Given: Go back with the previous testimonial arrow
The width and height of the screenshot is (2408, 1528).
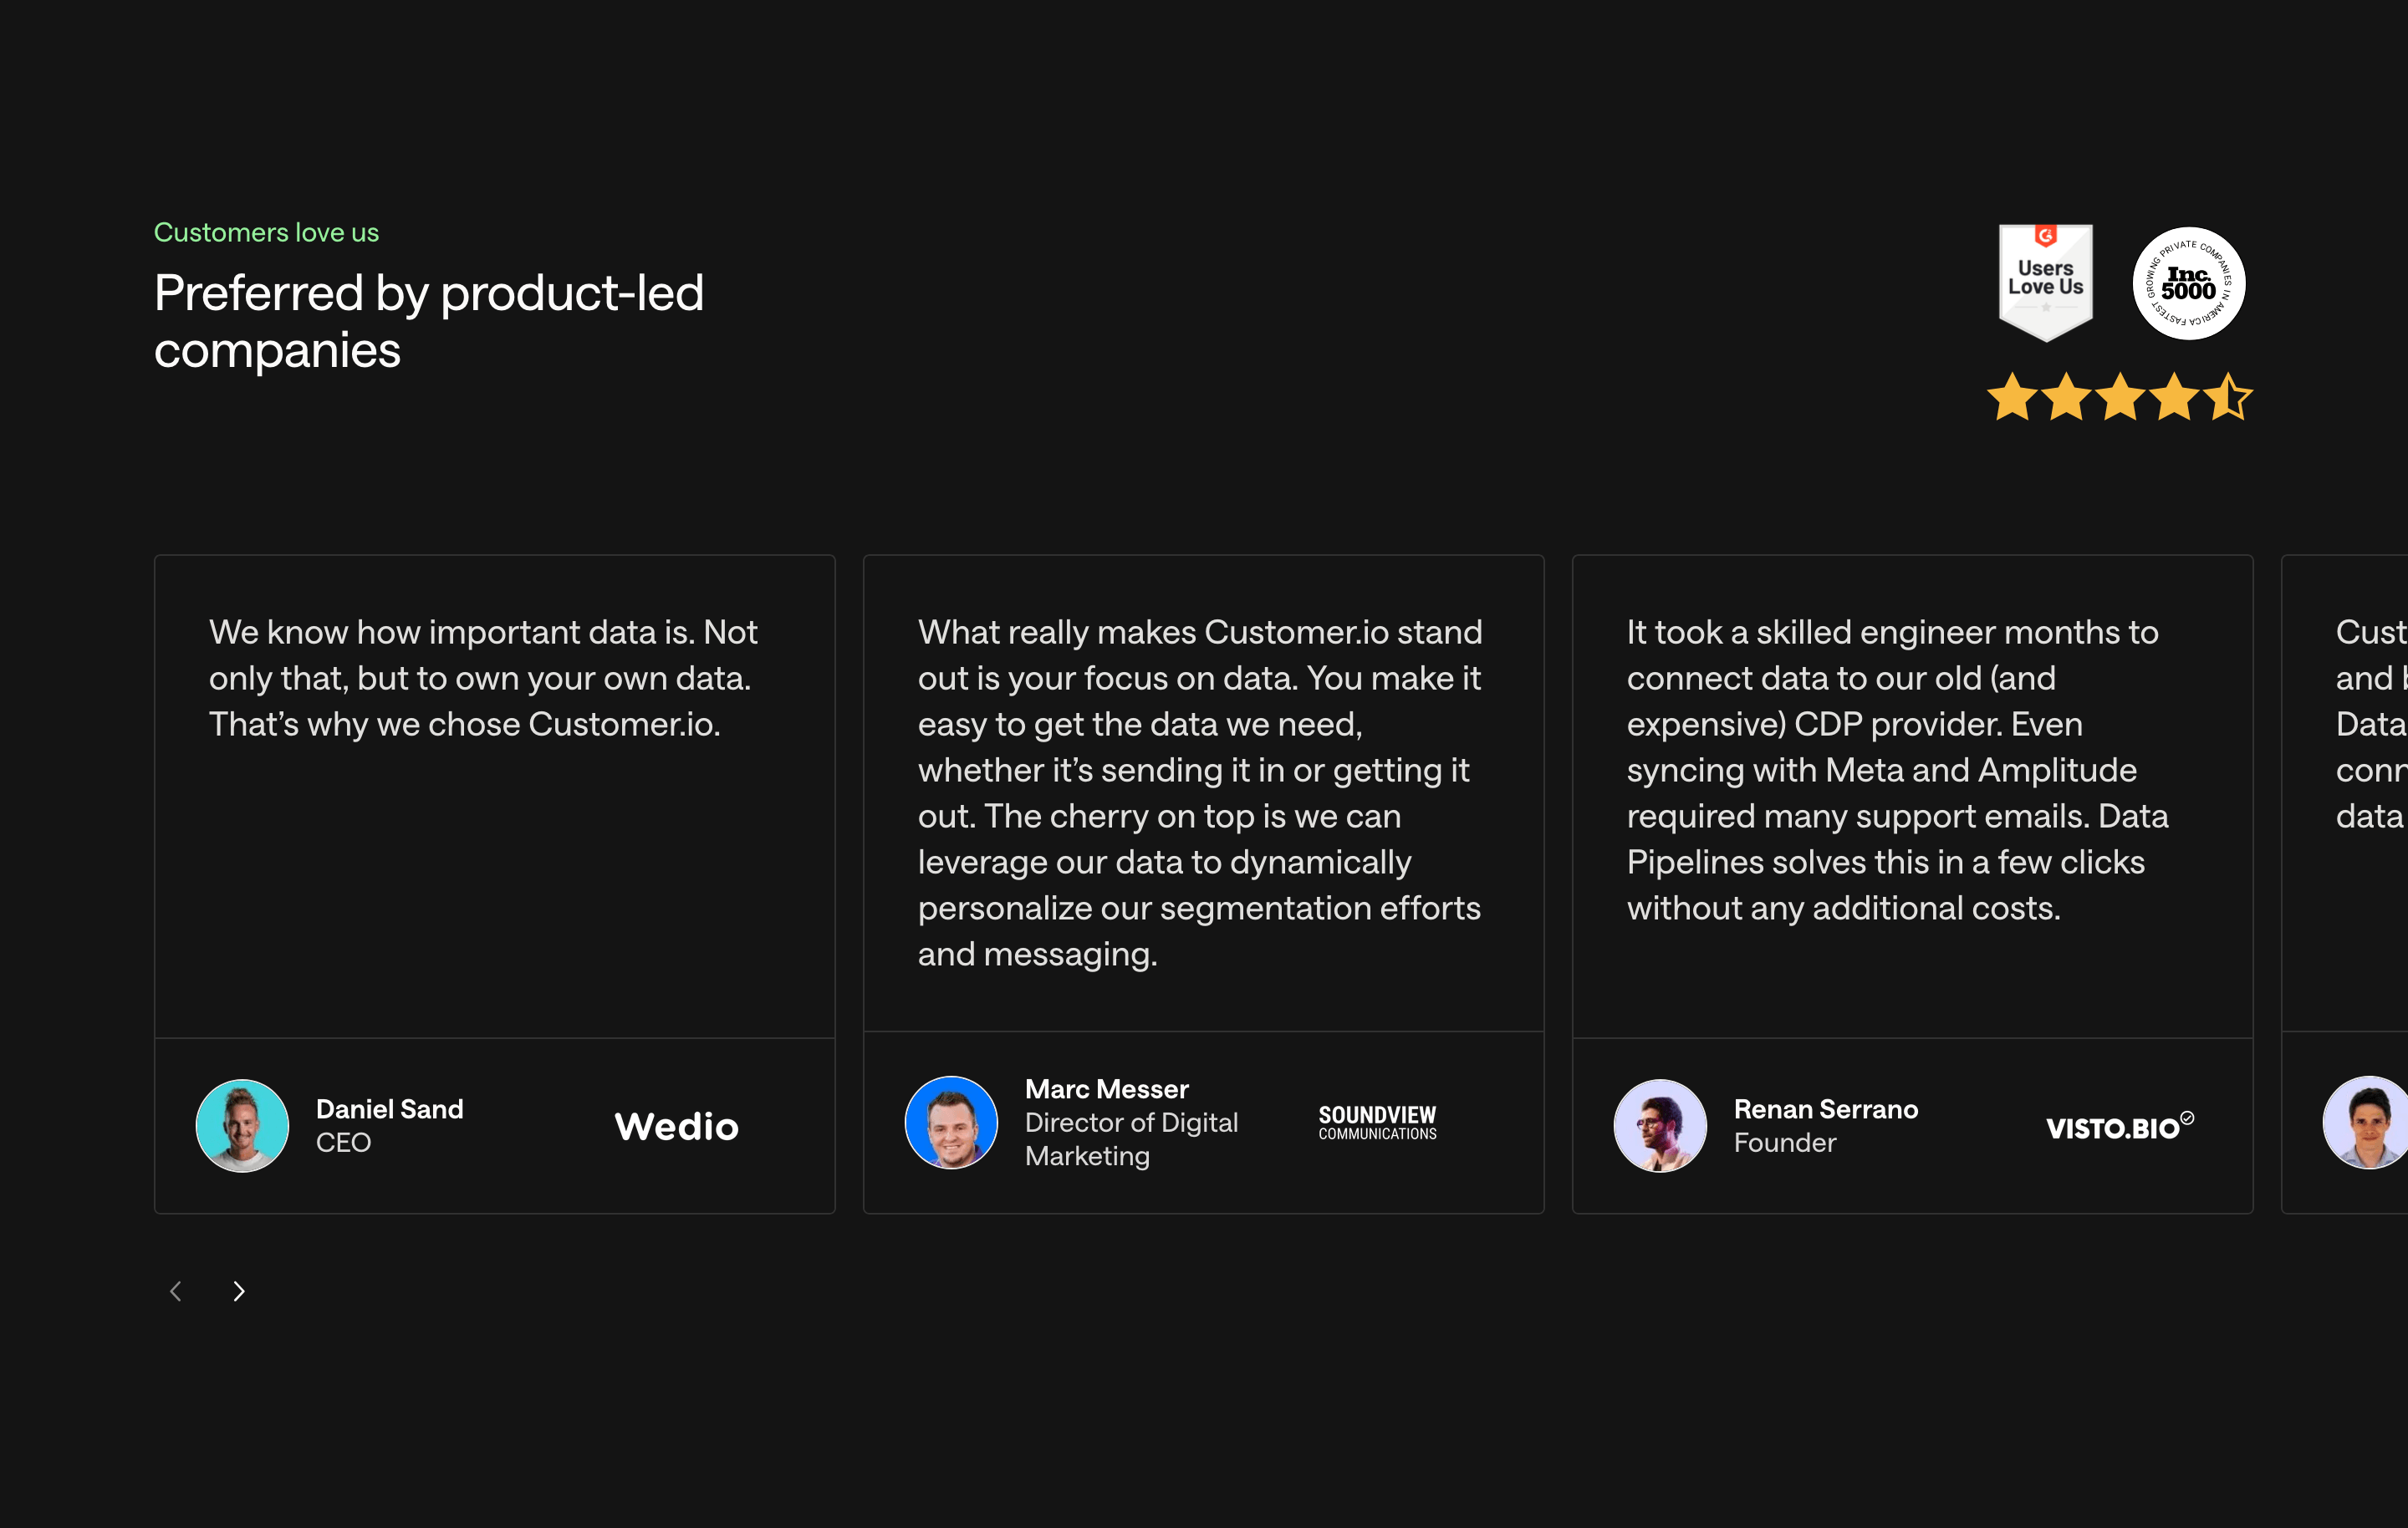Looking at the screenshot, I should 176,1291.
